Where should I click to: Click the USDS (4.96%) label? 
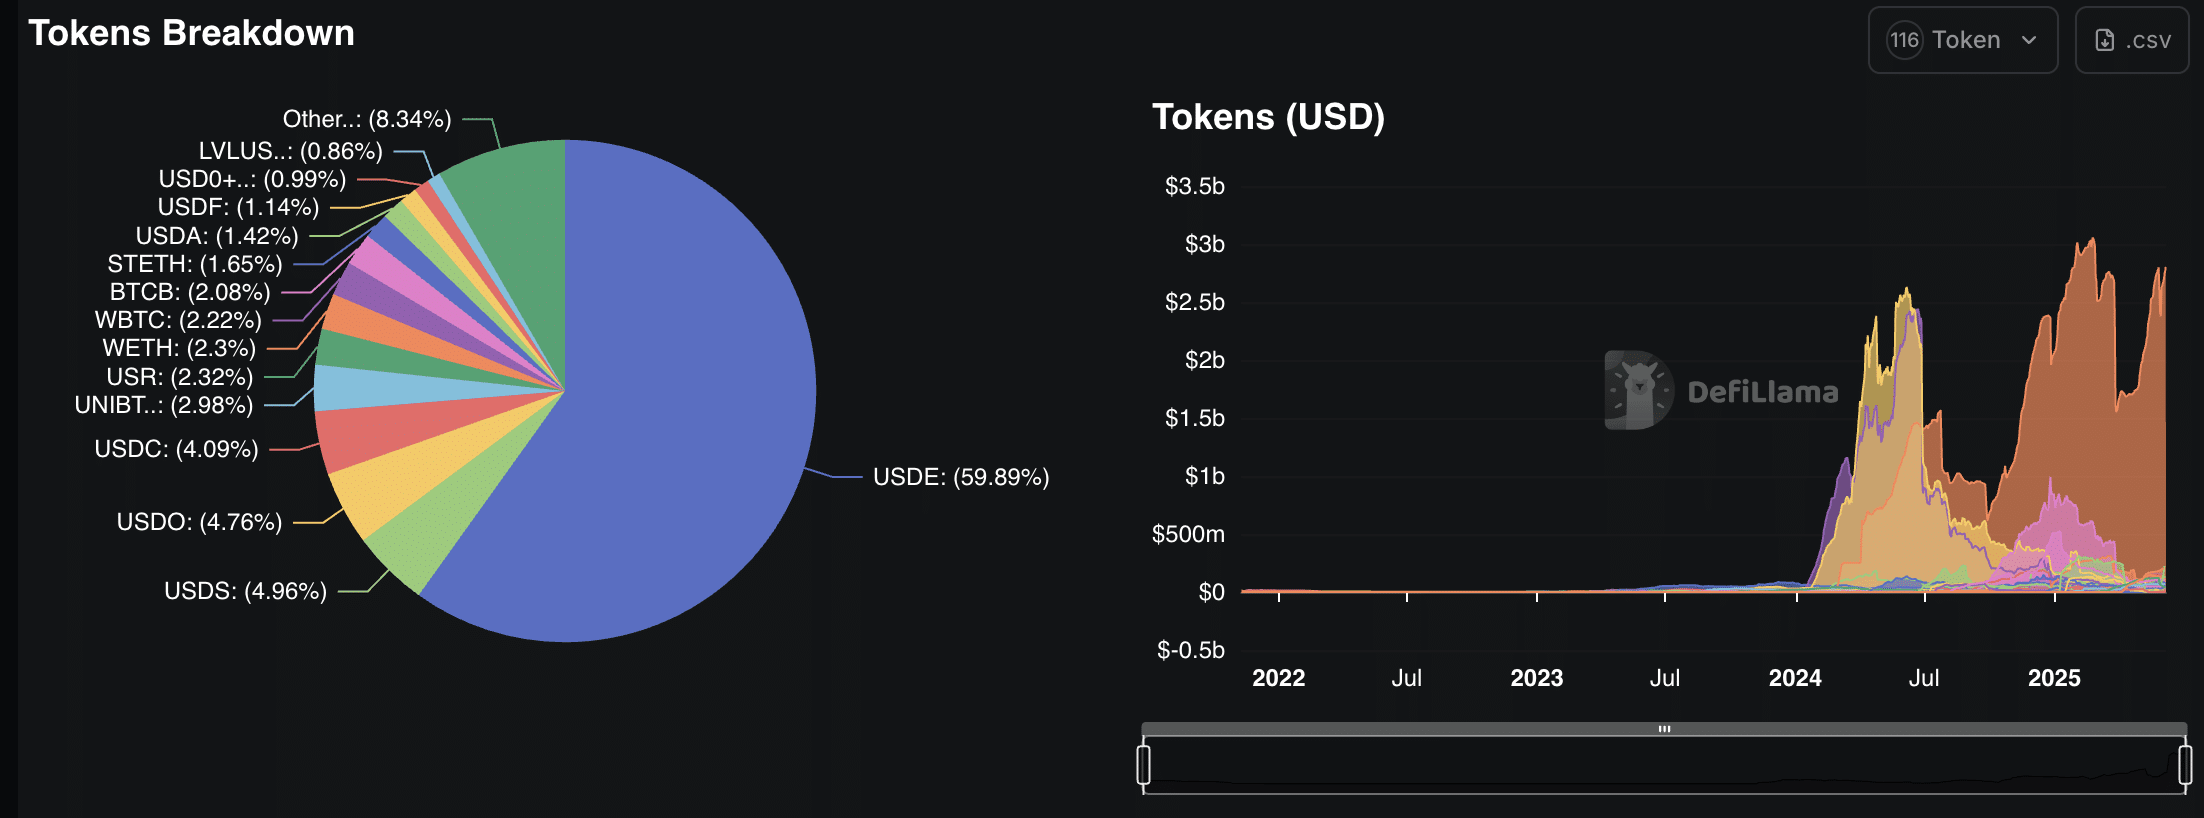tap(245, 591)
